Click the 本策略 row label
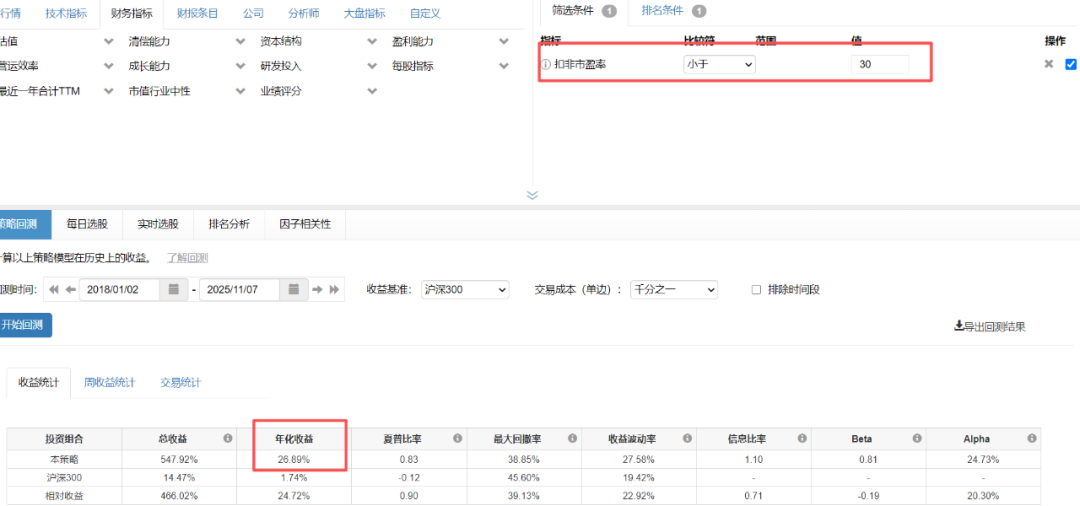1080x506 pixels. coord(64,459)
